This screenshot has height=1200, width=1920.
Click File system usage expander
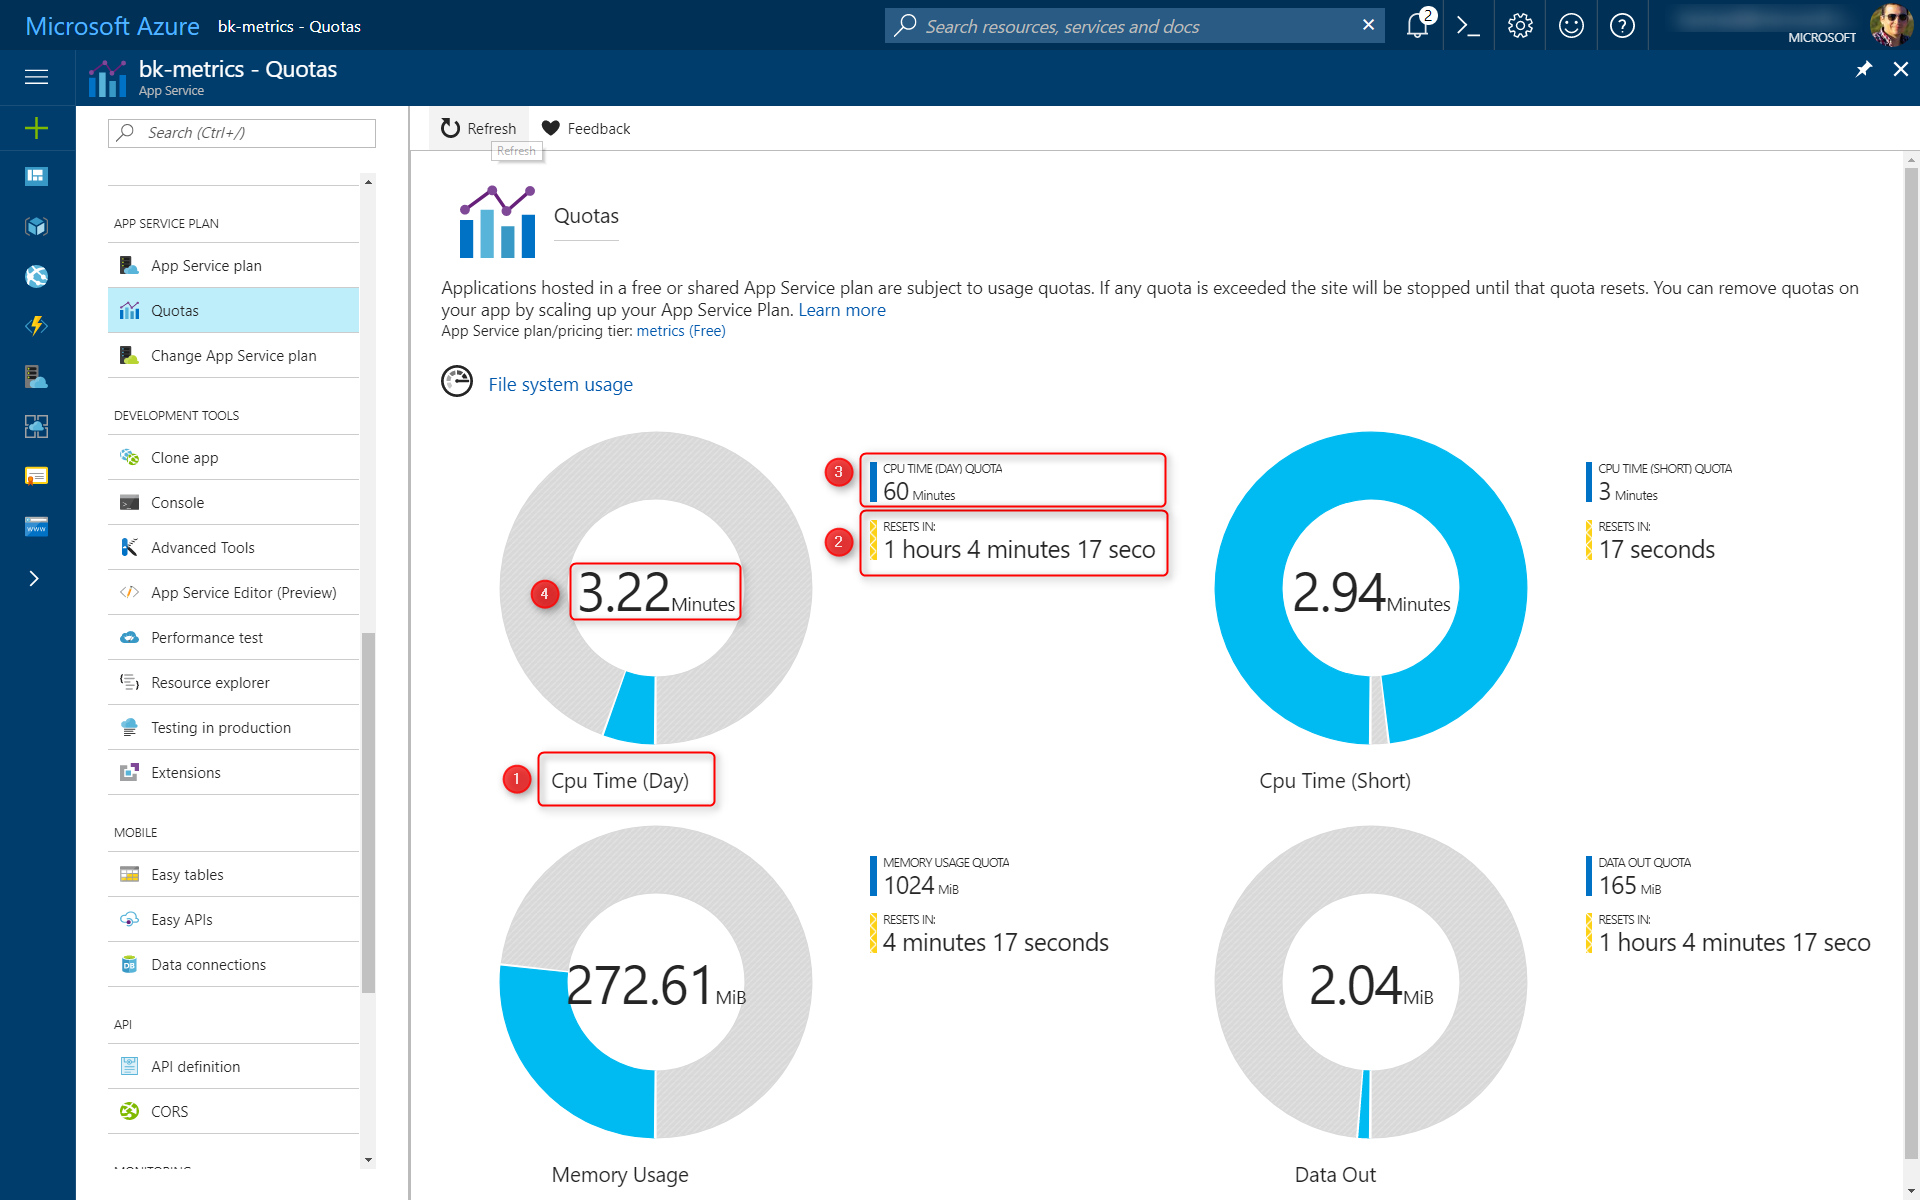[x=560, y=384]
